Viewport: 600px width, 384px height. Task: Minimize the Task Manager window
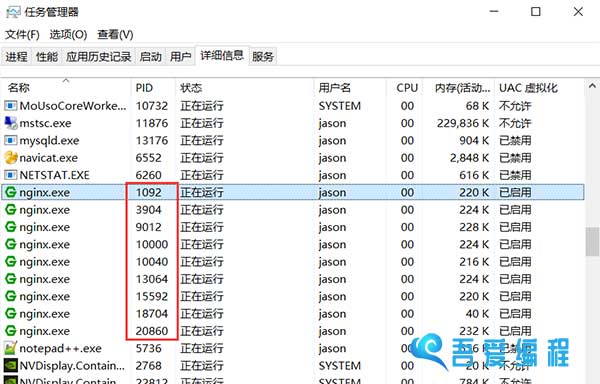[x=494, y=12]
